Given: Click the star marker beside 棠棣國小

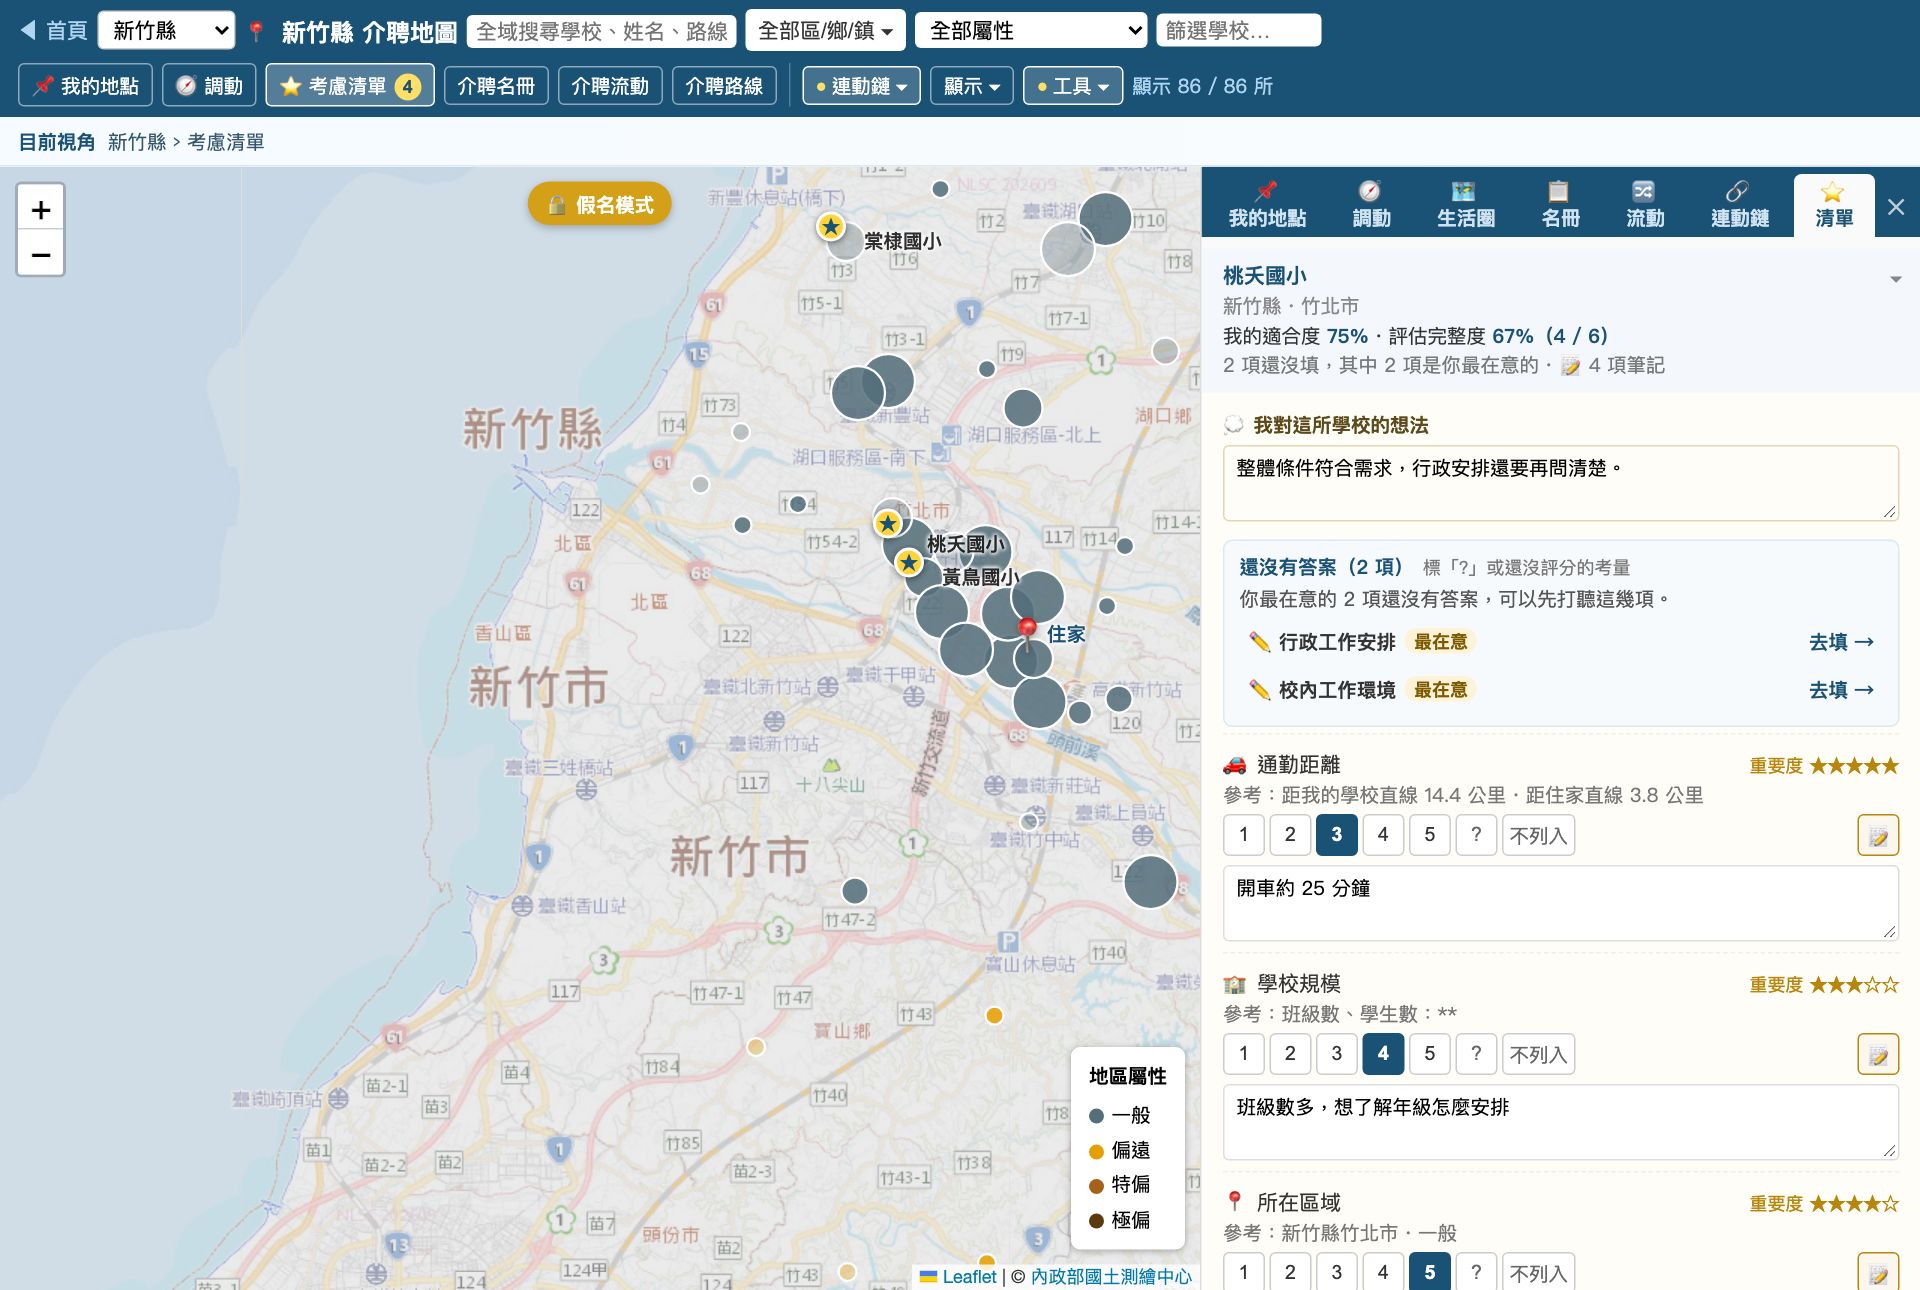Looking at the screenshot, I should pos(831,226).
